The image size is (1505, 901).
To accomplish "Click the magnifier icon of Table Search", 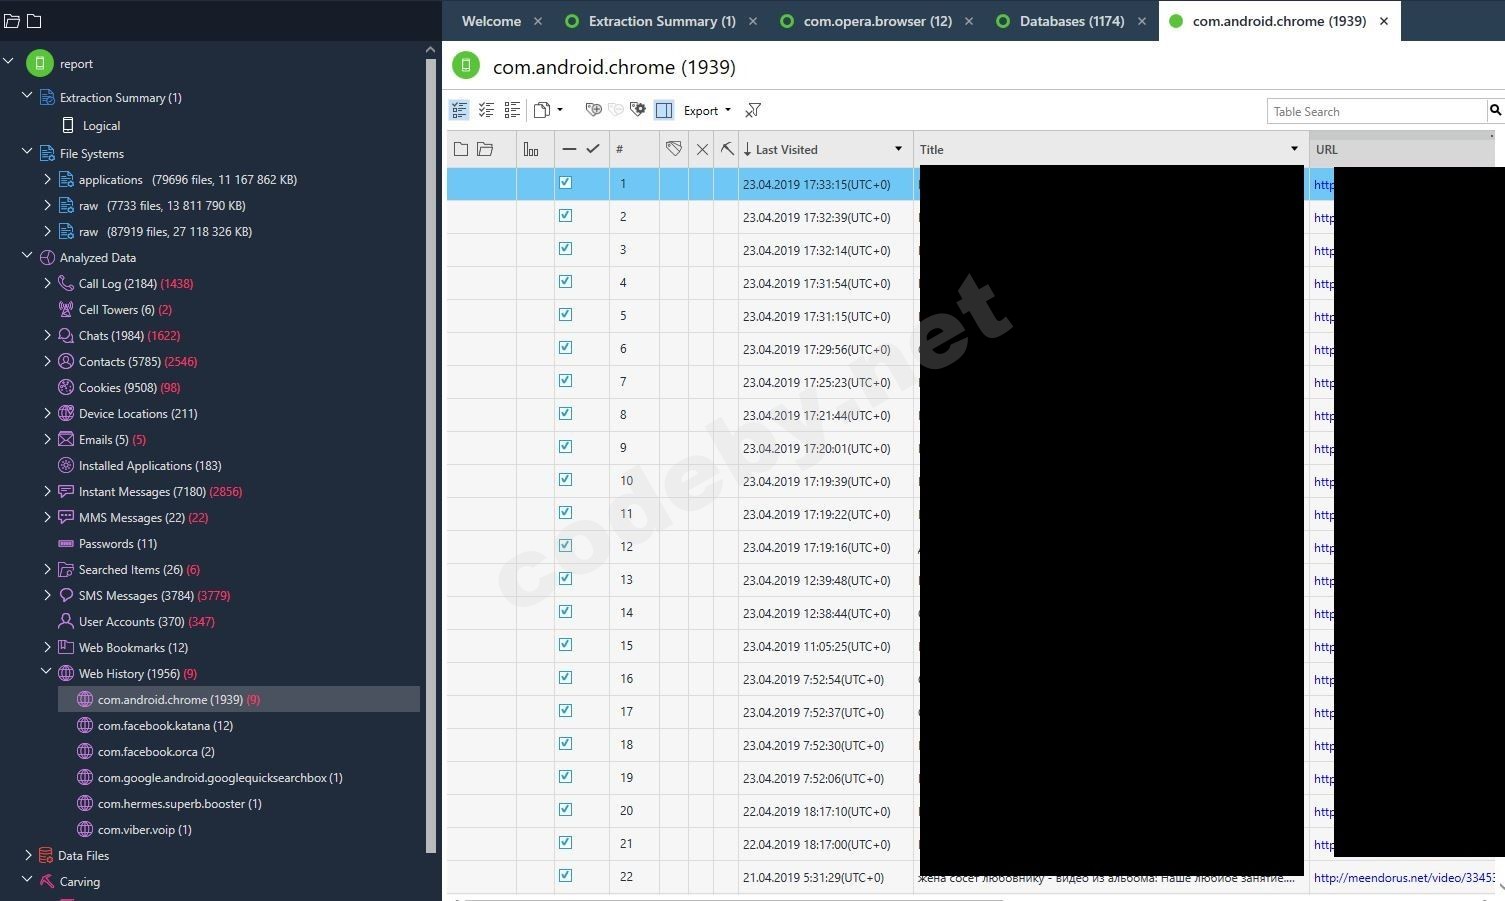I will click(x=1495, y=110).
